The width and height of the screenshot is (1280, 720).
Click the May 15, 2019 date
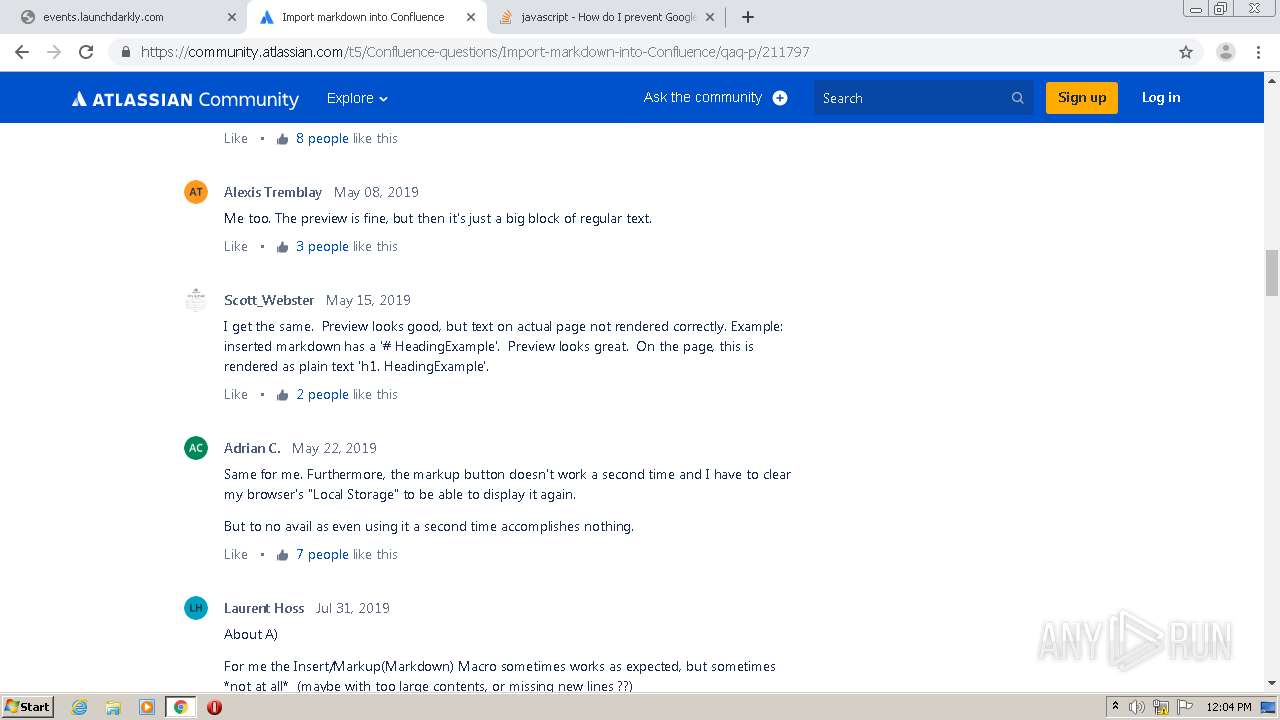click(368, 300)
